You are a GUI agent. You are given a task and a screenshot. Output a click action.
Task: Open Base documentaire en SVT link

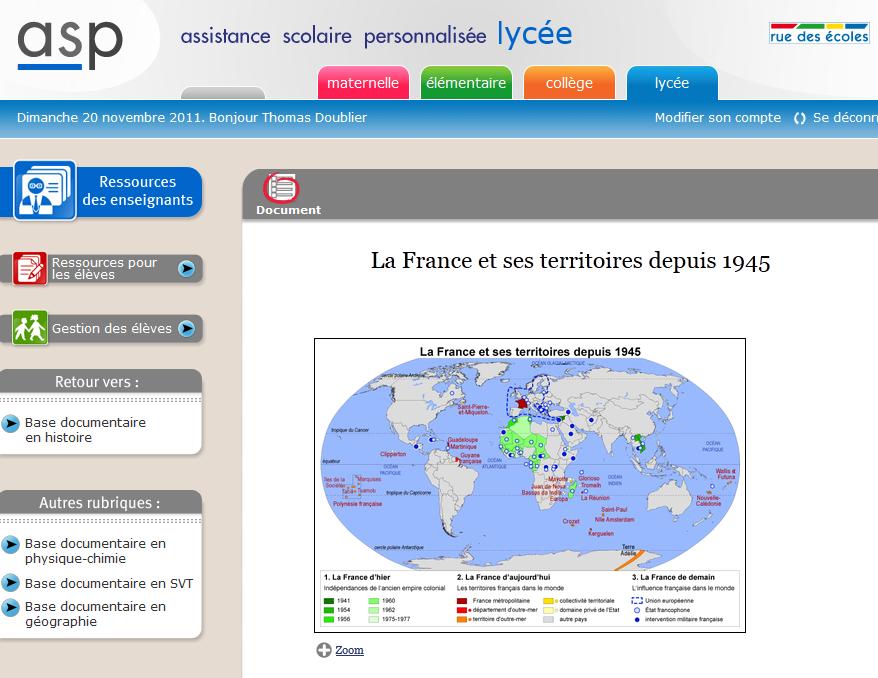(108, 583)
